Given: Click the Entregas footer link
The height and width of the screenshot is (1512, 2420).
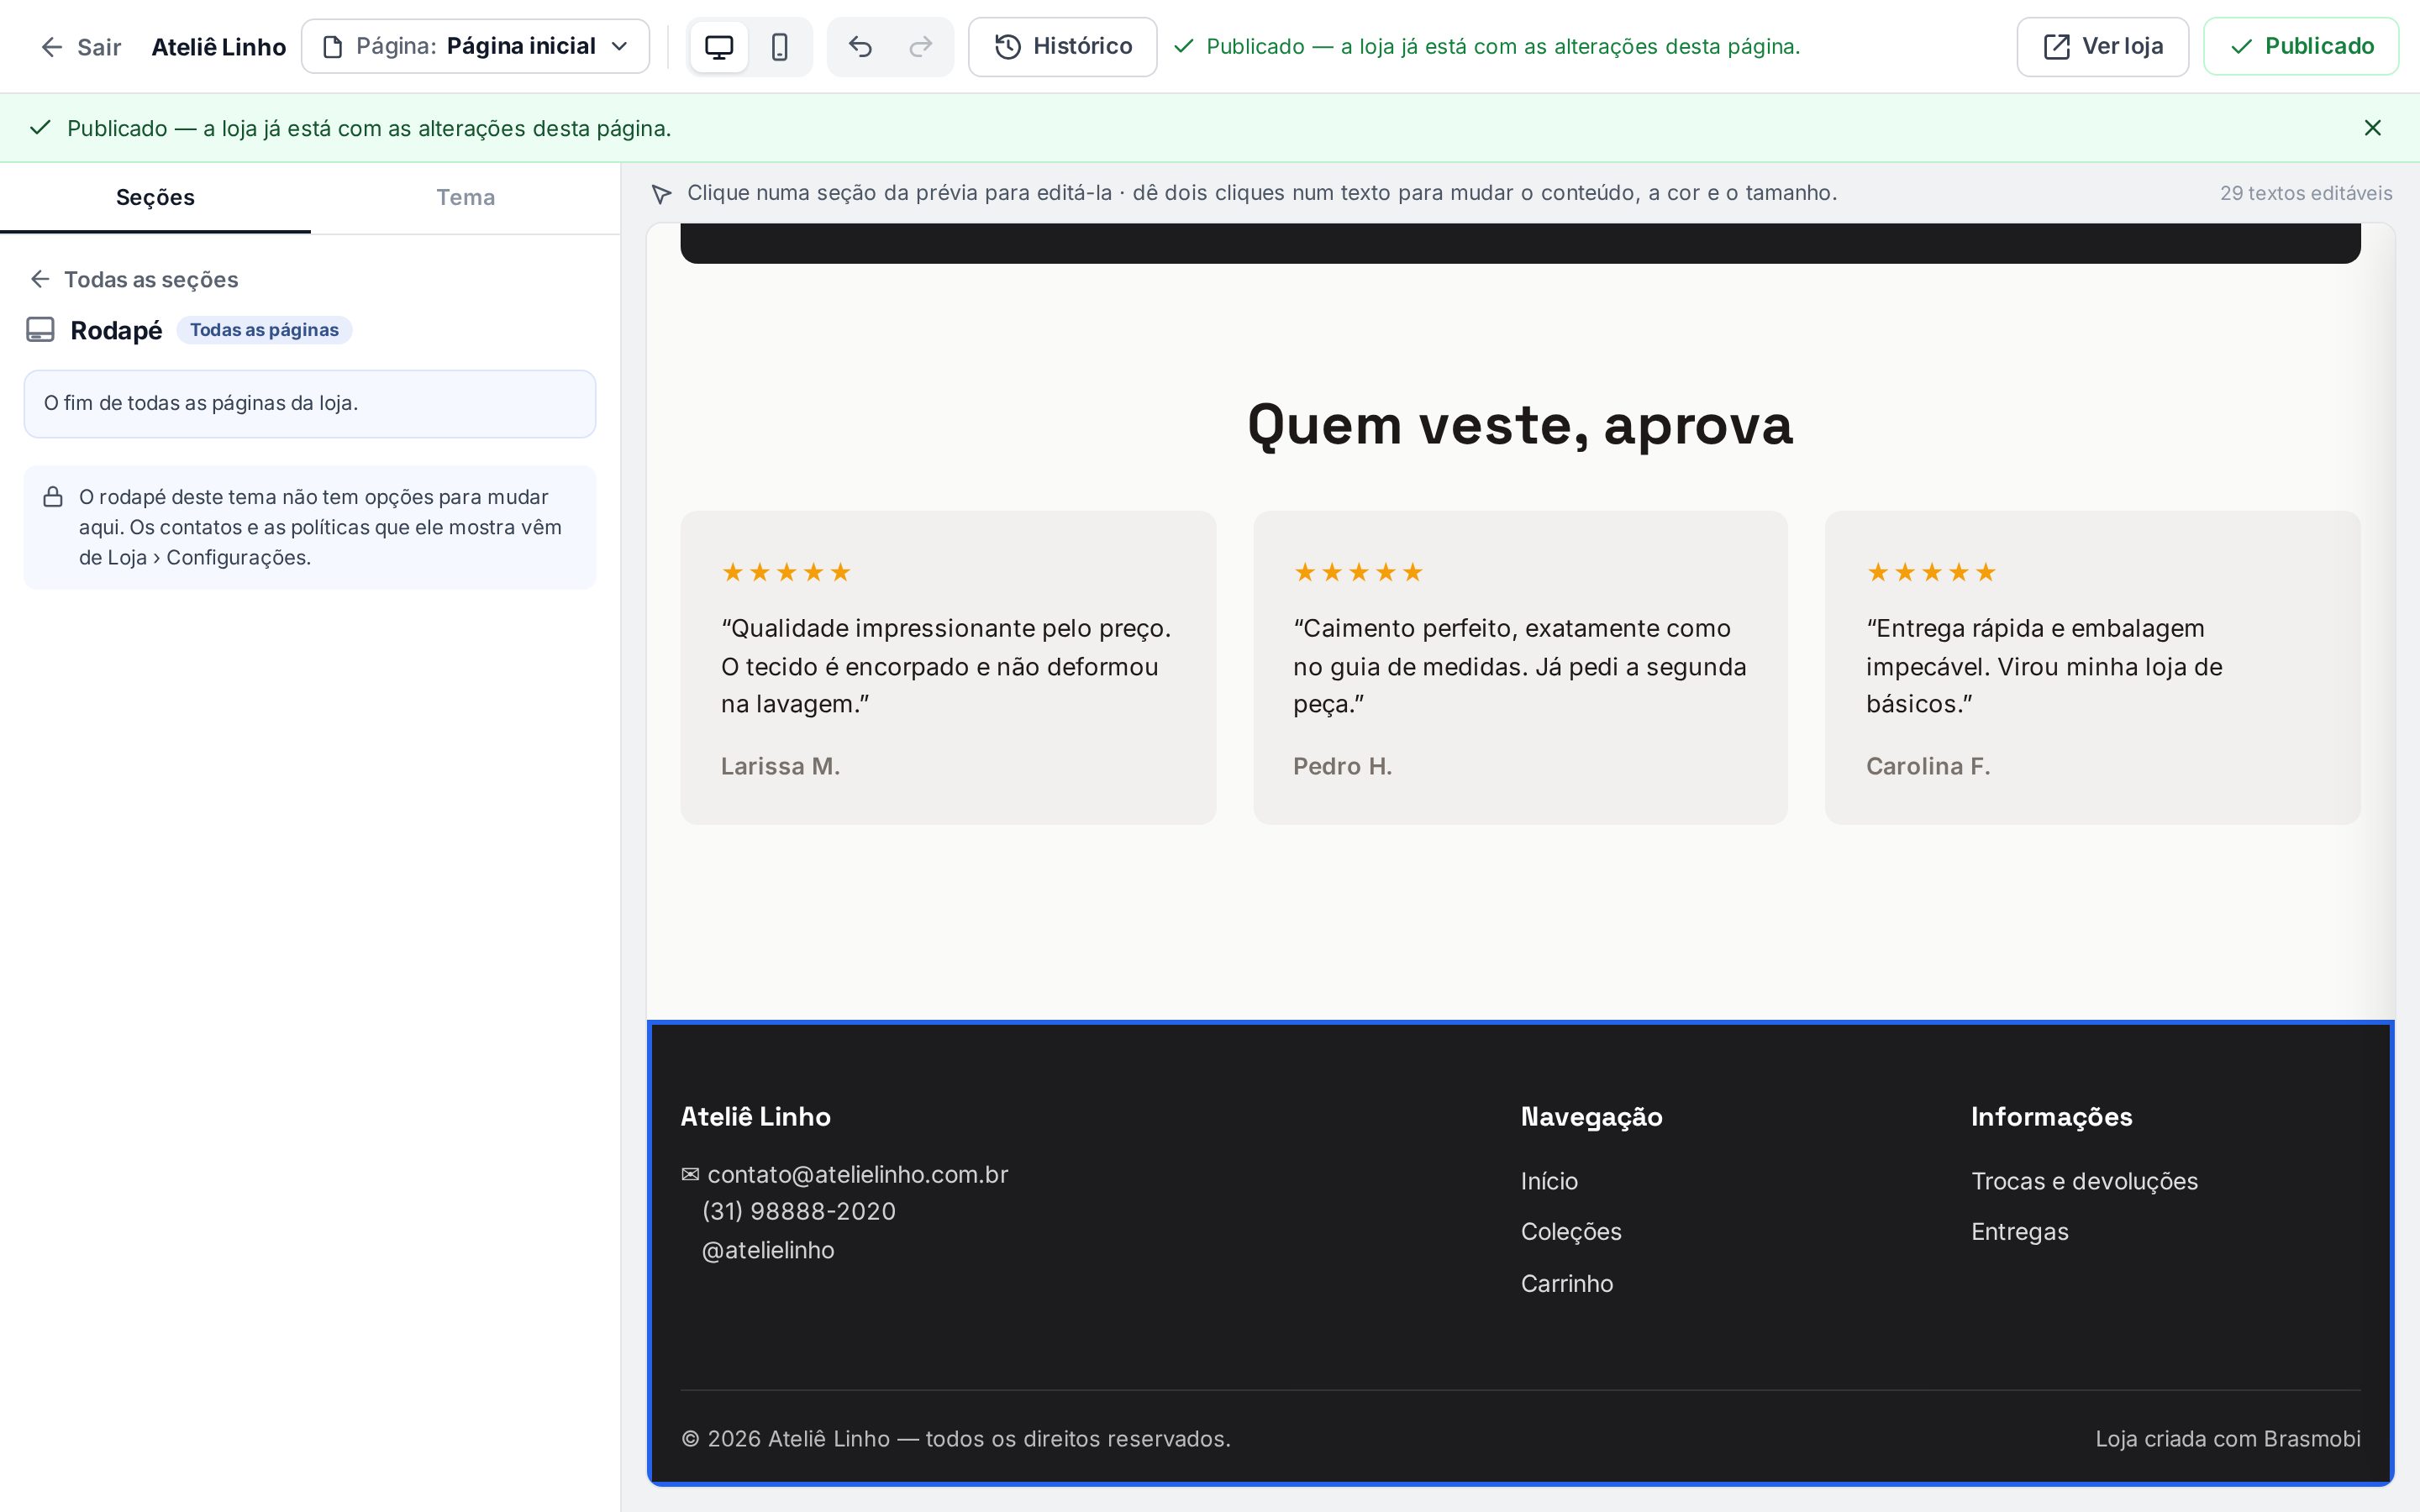Looking at the screenshot, I should point(2019,1232).
